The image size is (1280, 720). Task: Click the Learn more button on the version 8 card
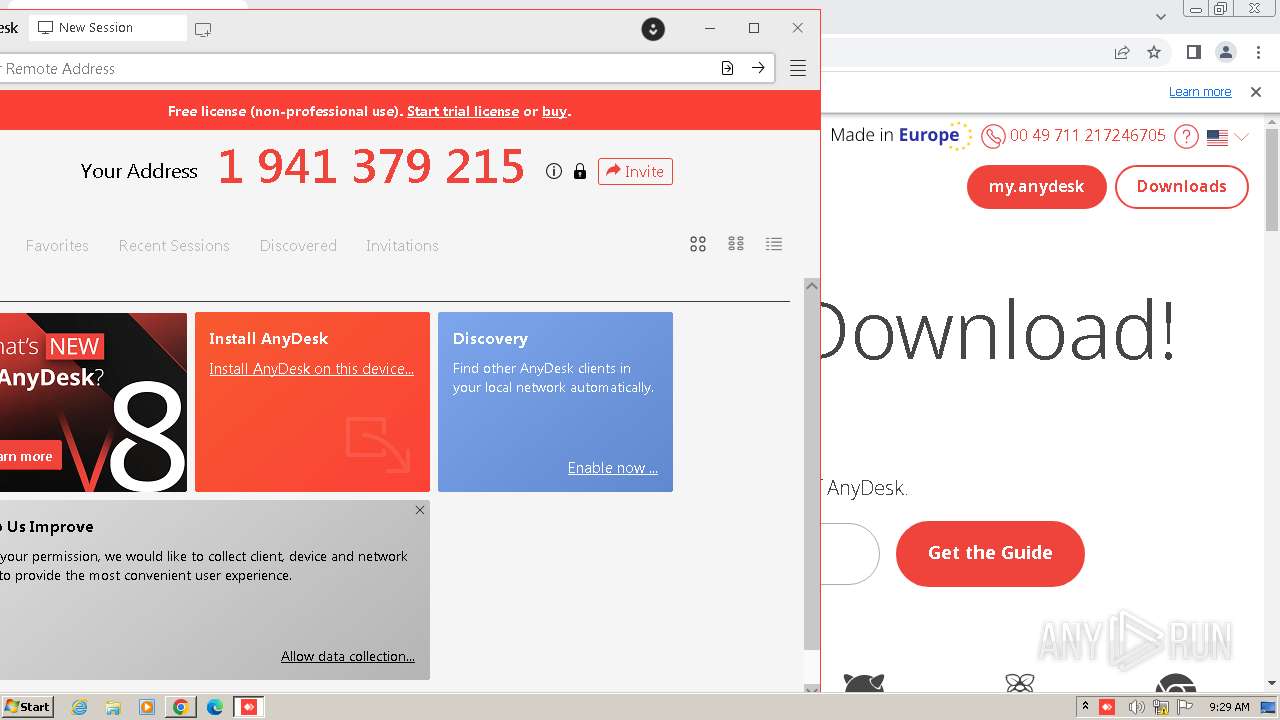point(30,456)
